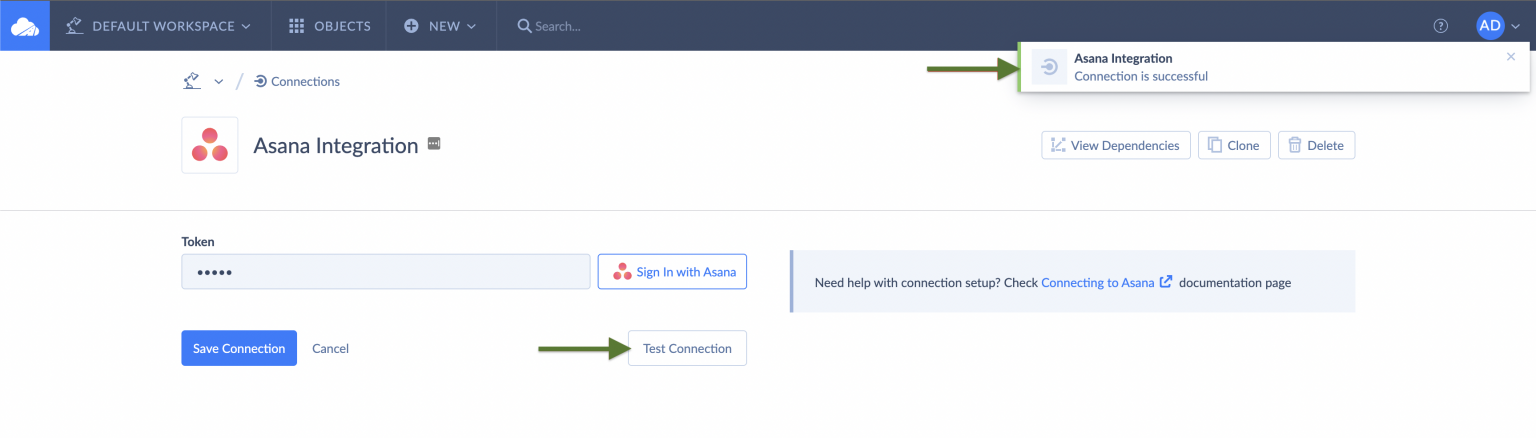Click the AD user avatar

pyautogui.click(x=1490, y=26)
